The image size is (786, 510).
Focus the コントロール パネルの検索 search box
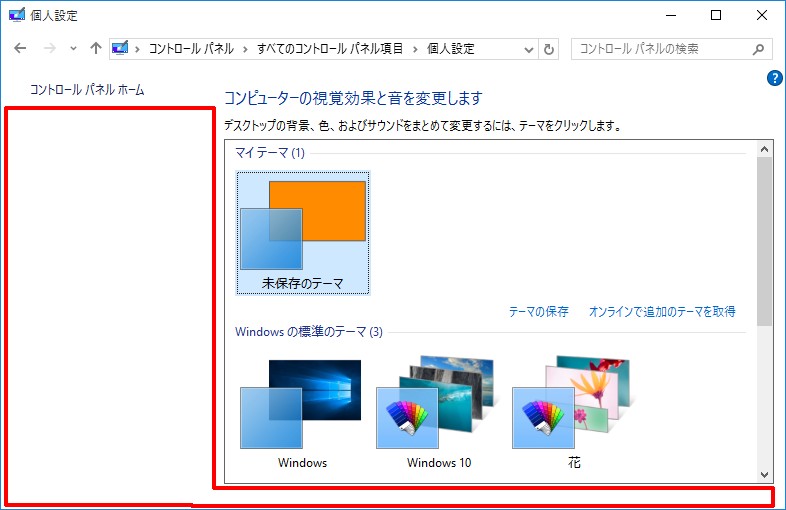(672, 49)
